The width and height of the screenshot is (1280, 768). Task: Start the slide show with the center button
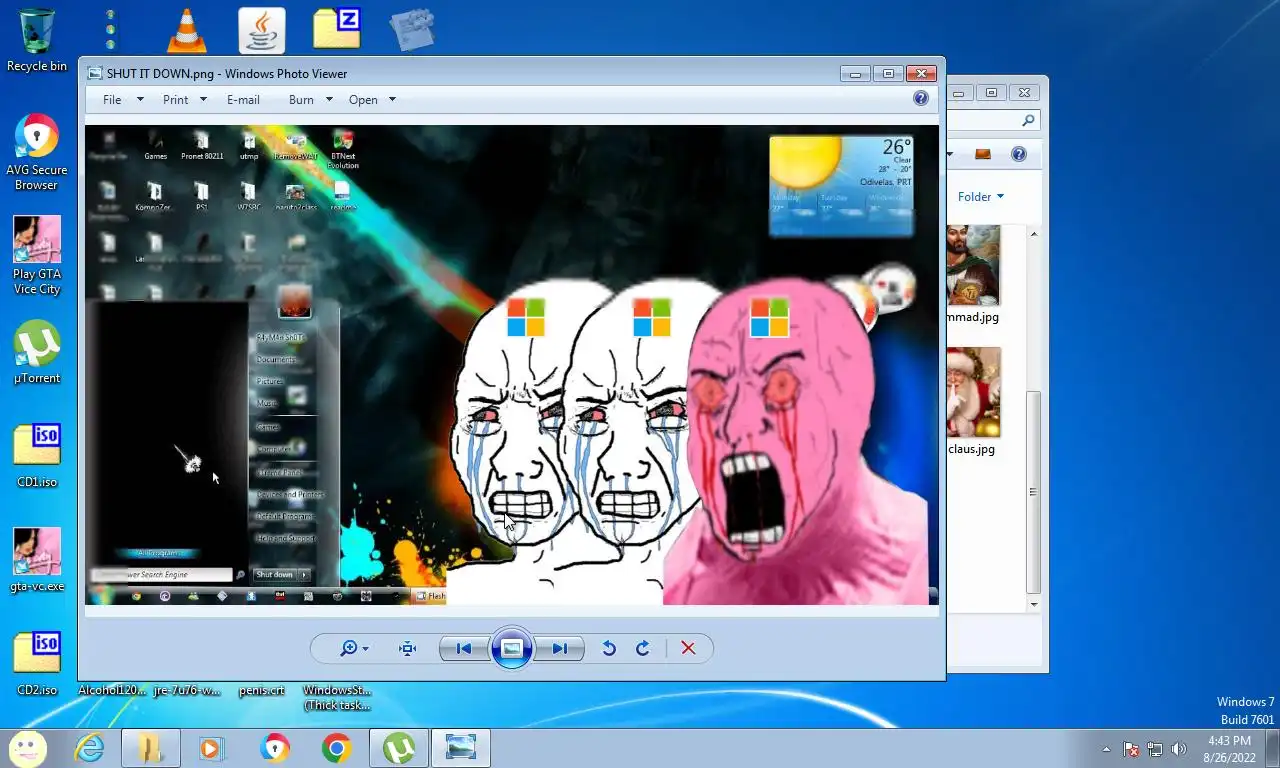pyautogui.click(x=511, y=648)
